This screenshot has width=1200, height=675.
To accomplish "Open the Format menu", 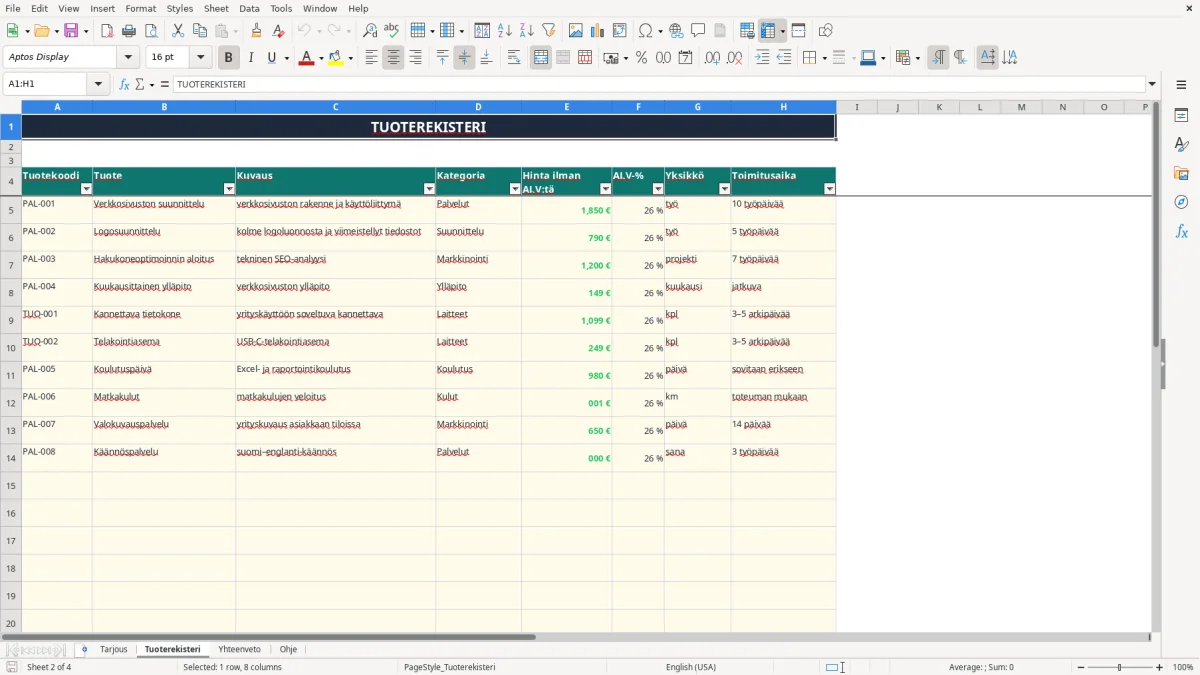I will [x=140, y=8].
